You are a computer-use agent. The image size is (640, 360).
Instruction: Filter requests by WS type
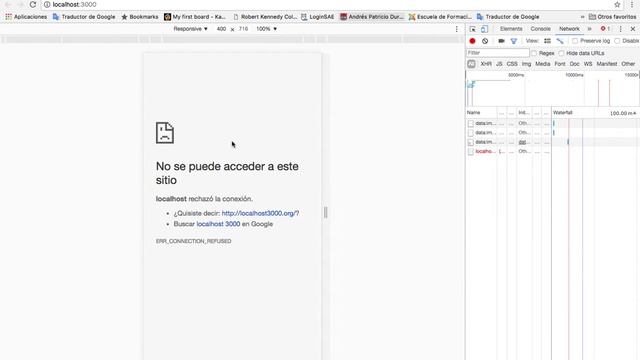(x=588, y=64)
